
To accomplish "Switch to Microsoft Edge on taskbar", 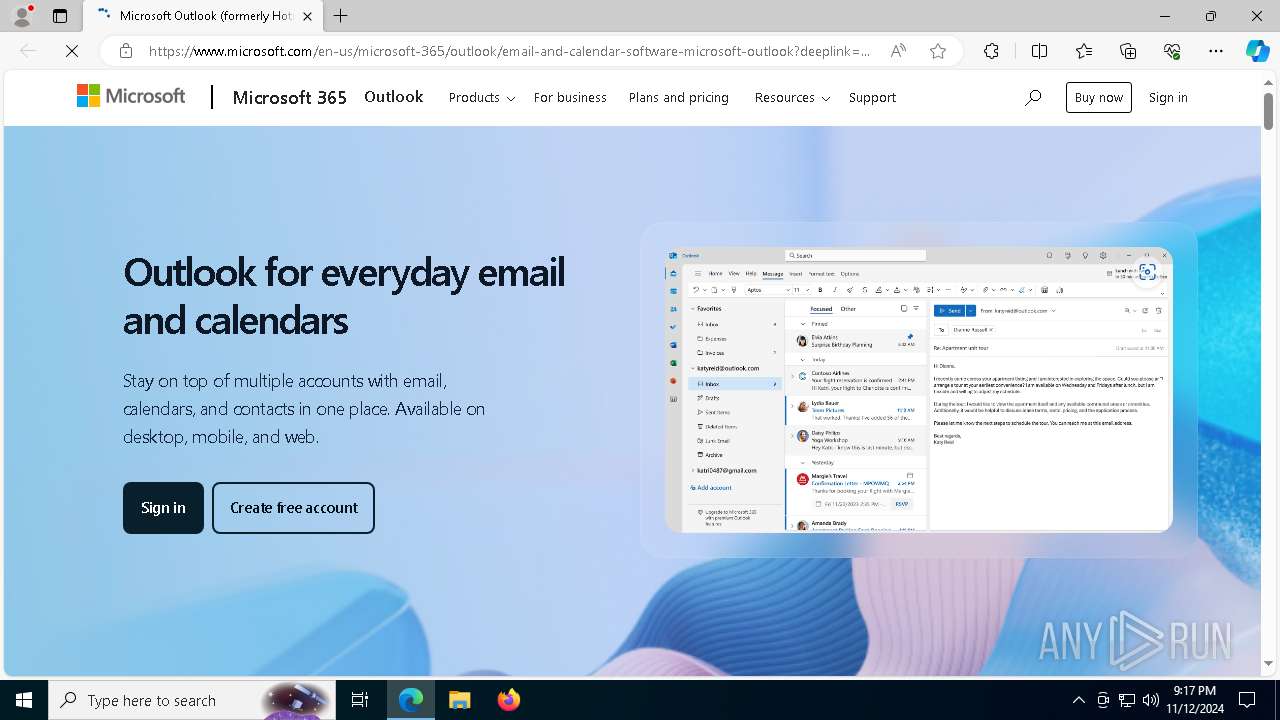I will 411,700.
